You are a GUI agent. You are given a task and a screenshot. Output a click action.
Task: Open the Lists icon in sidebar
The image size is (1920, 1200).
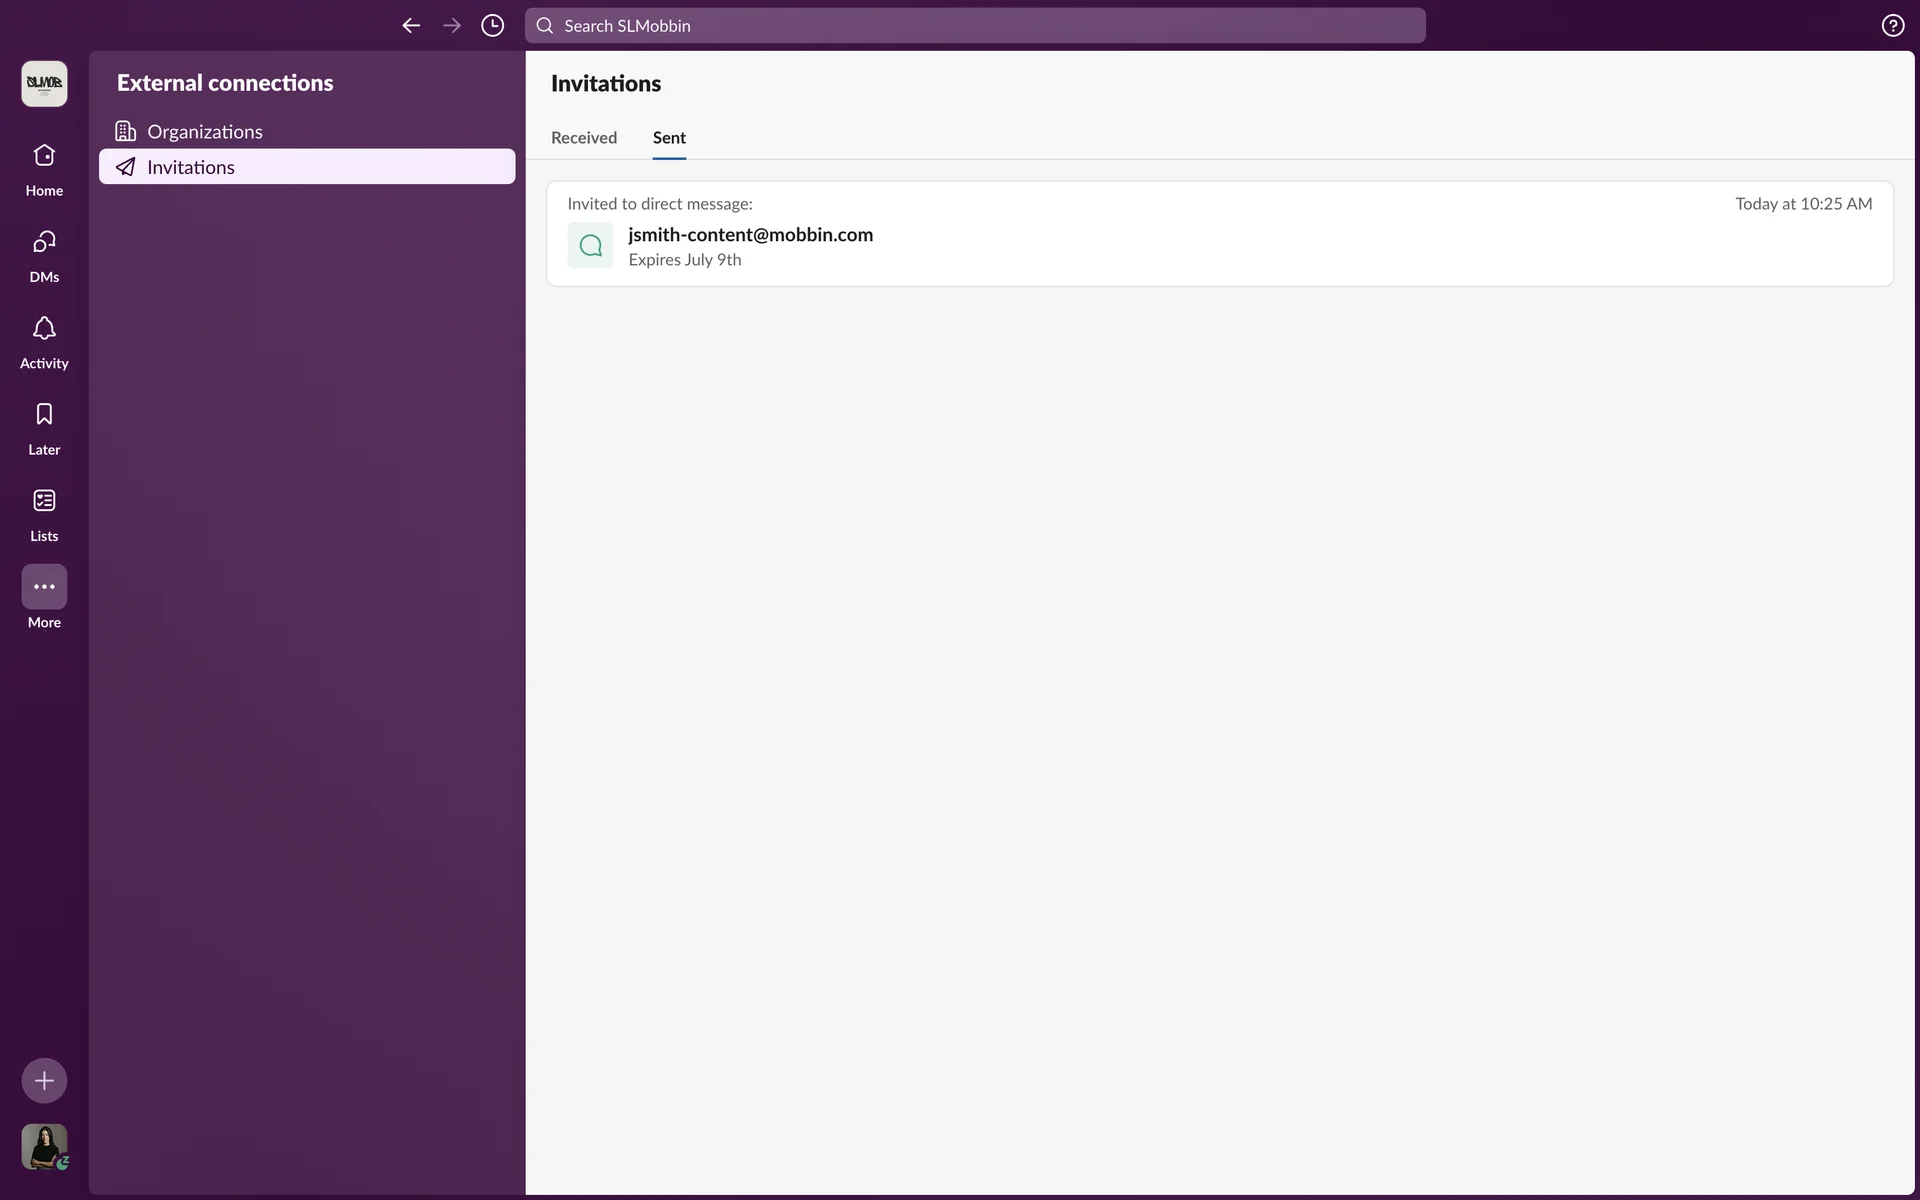tap(44, 502)
